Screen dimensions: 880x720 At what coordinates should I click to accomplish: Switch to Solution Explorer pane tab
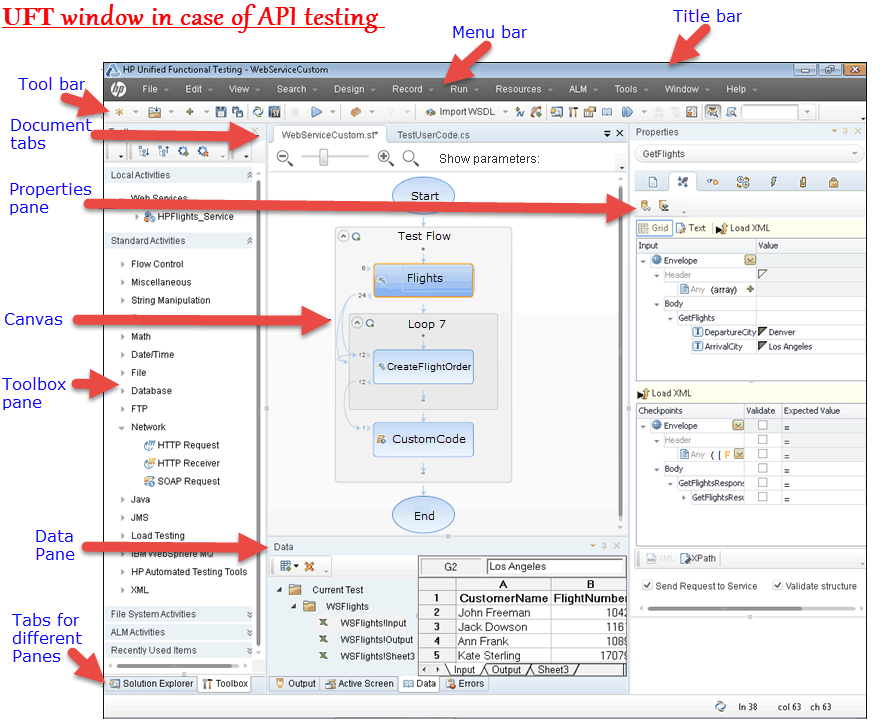(152, 684)
